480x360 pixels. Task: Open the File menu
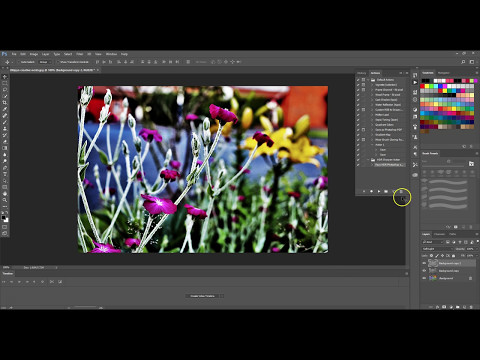pyautogui.click(x=14, y=54)
